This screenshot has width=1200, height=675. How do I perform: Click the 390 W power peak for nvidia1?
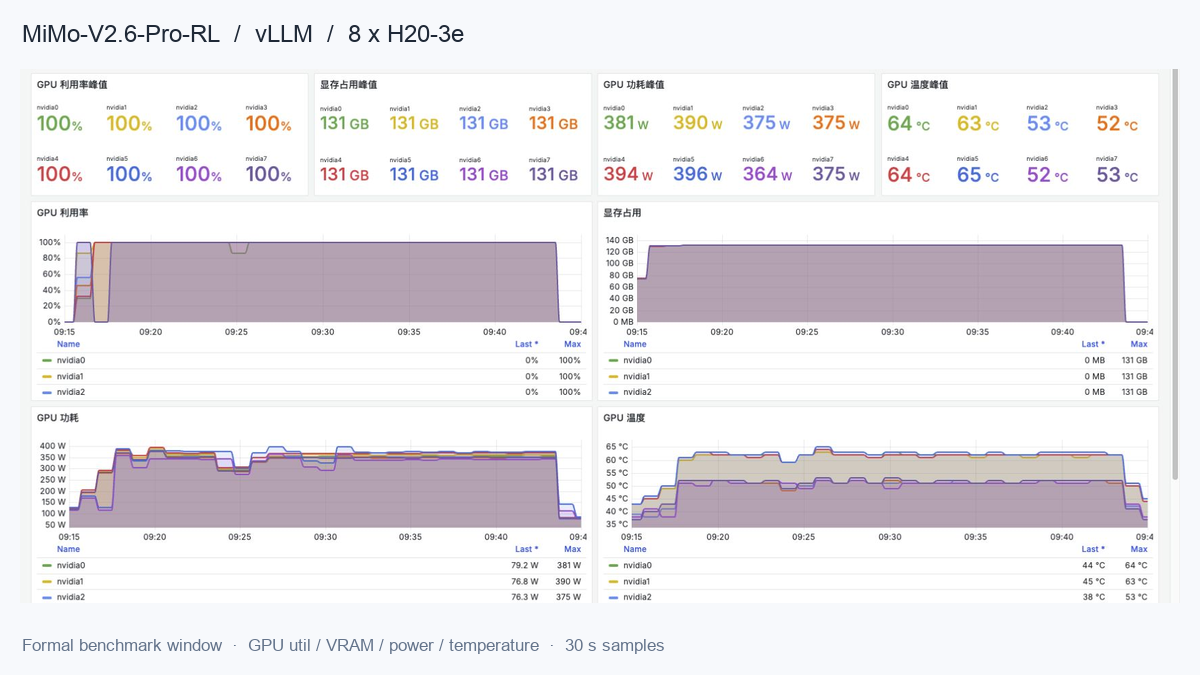click(697, 123)
